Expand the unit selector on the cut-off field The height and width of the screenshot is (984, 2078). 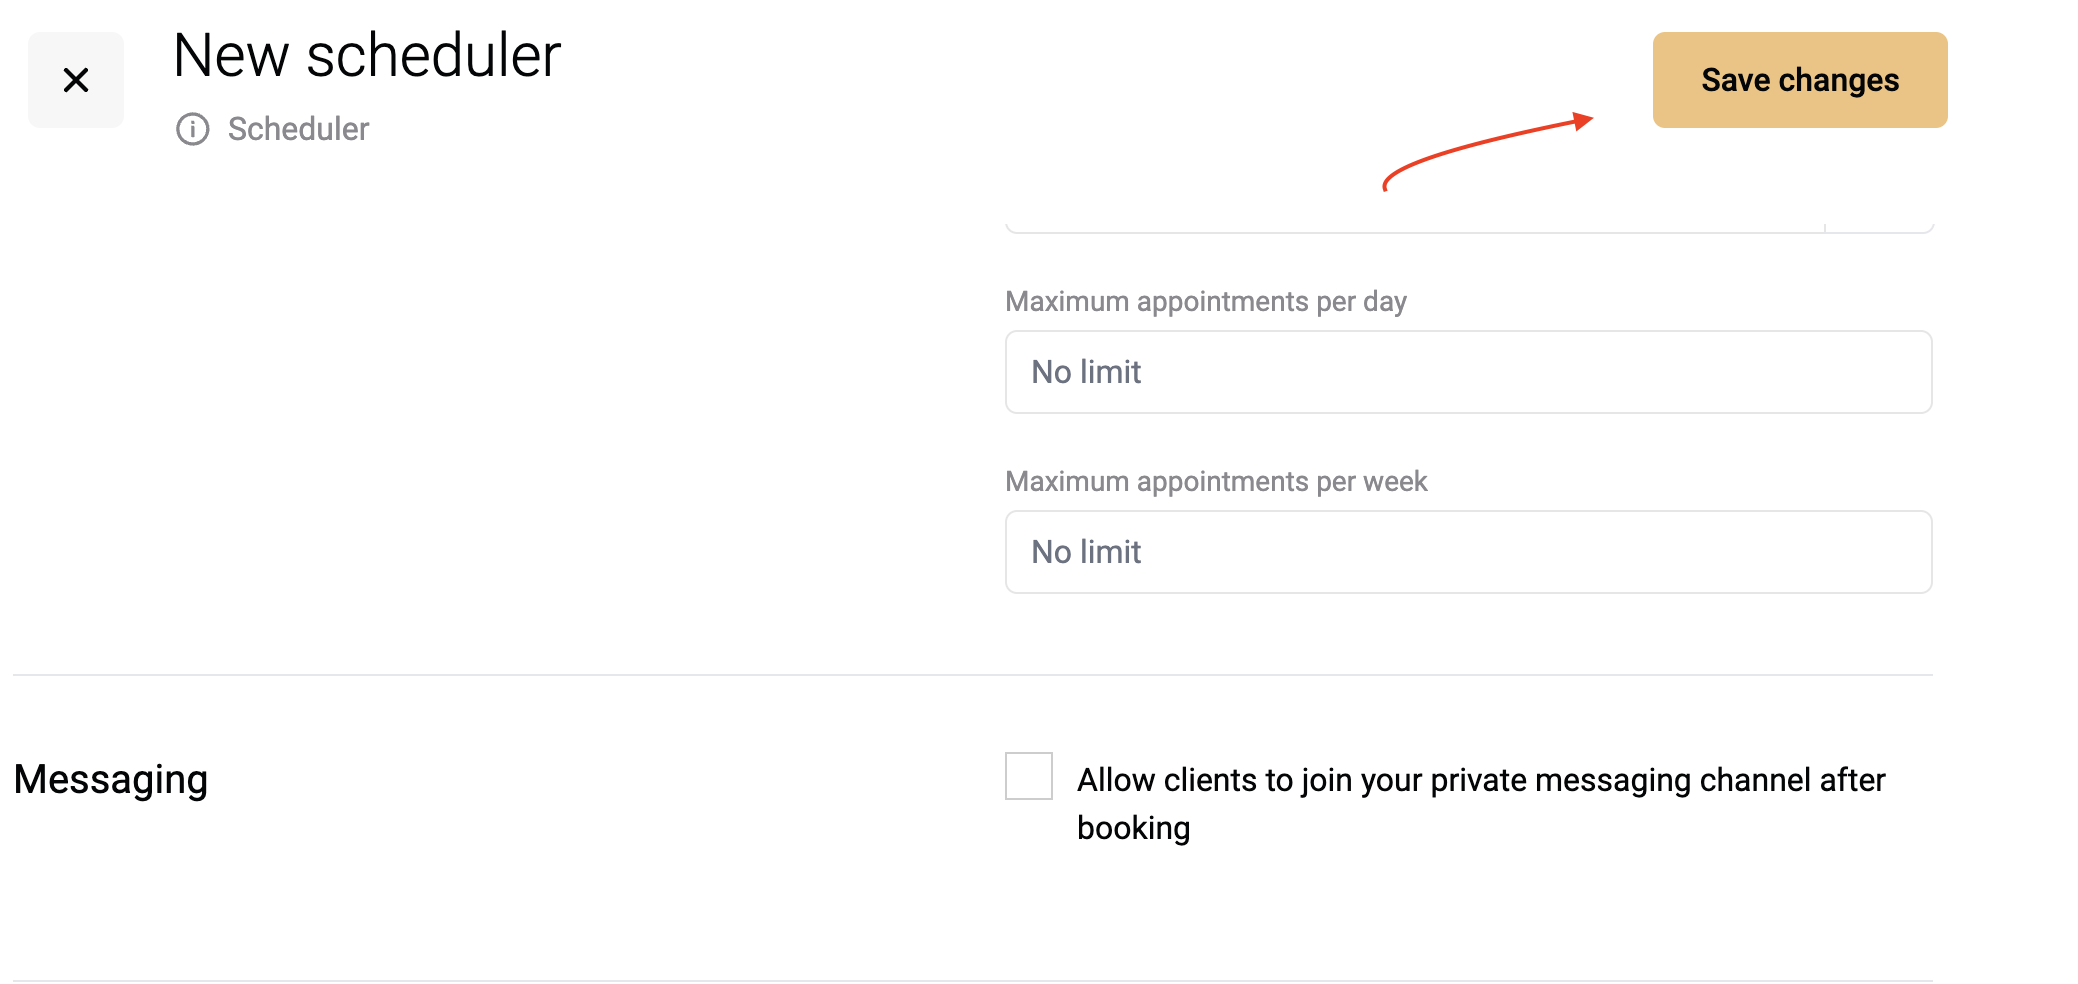(x=1879, y=225)
